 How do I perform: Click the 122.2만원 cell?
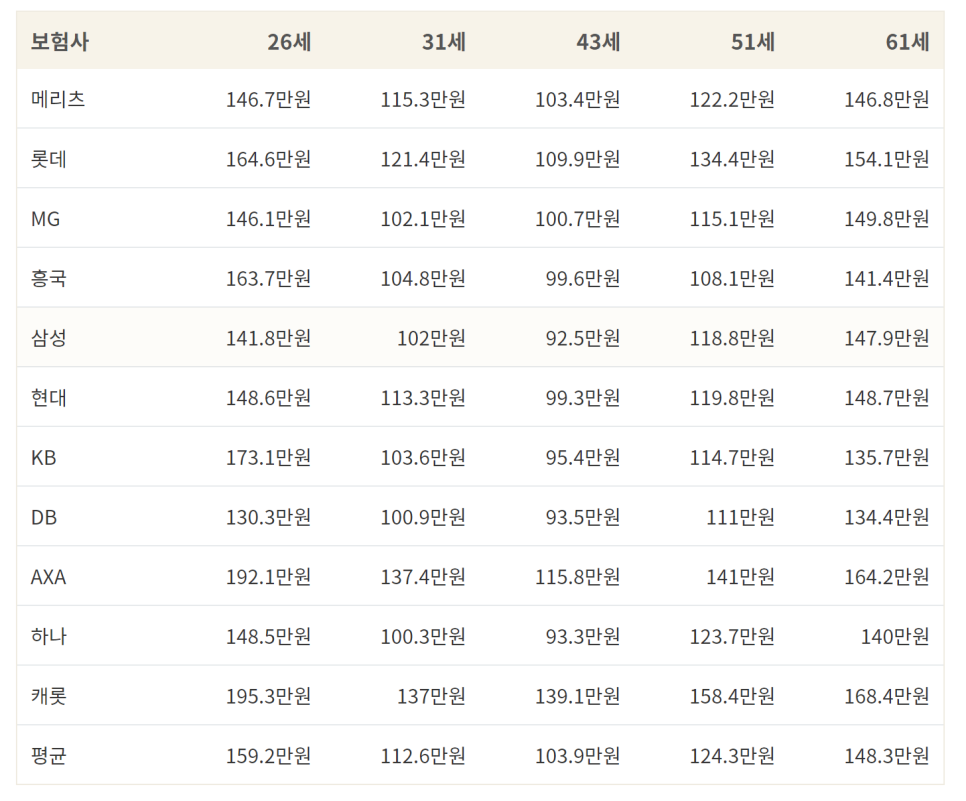(x=732, y=99)
